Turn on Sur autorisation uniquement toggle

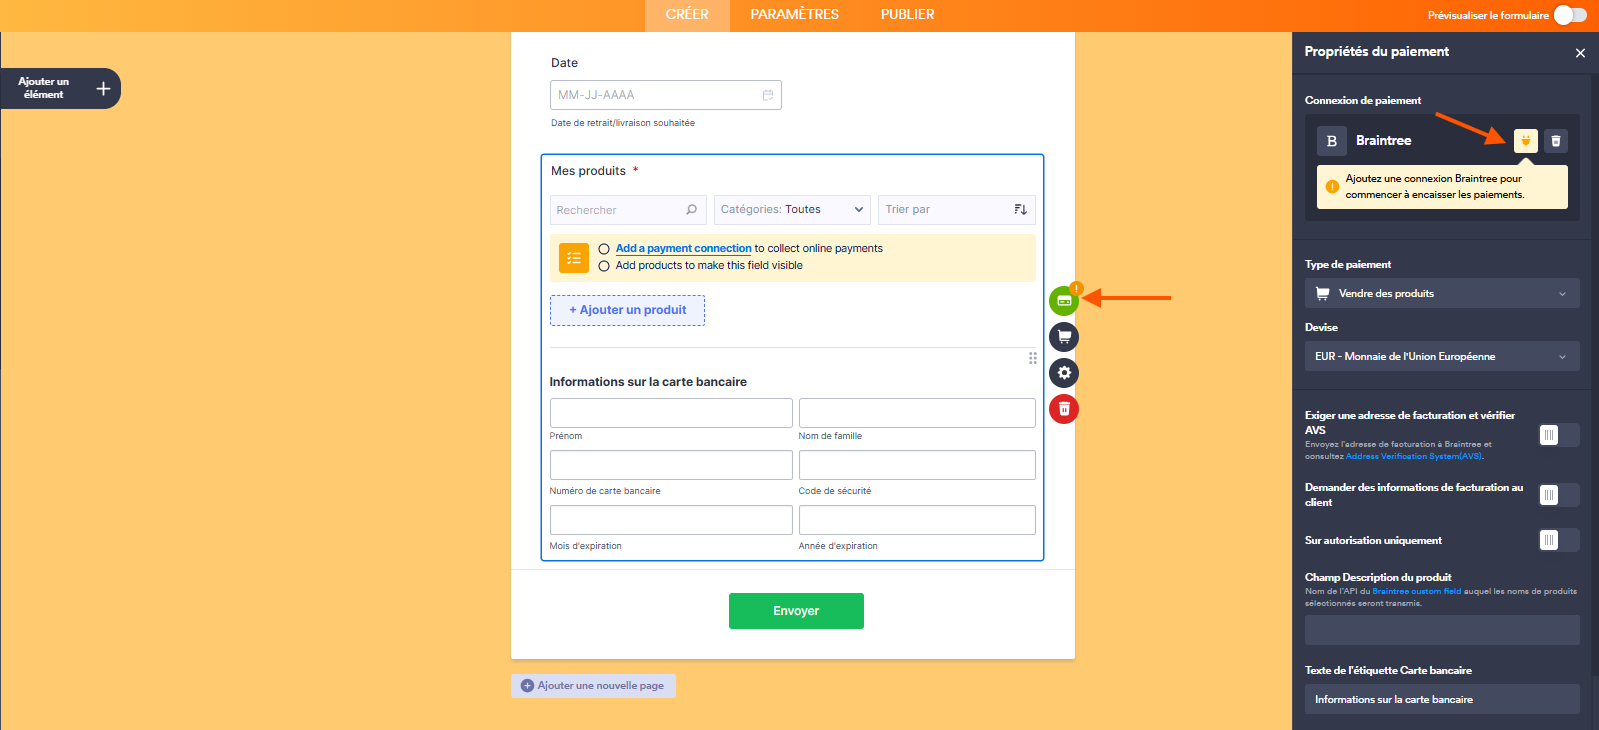click(x=1558, y=540)
